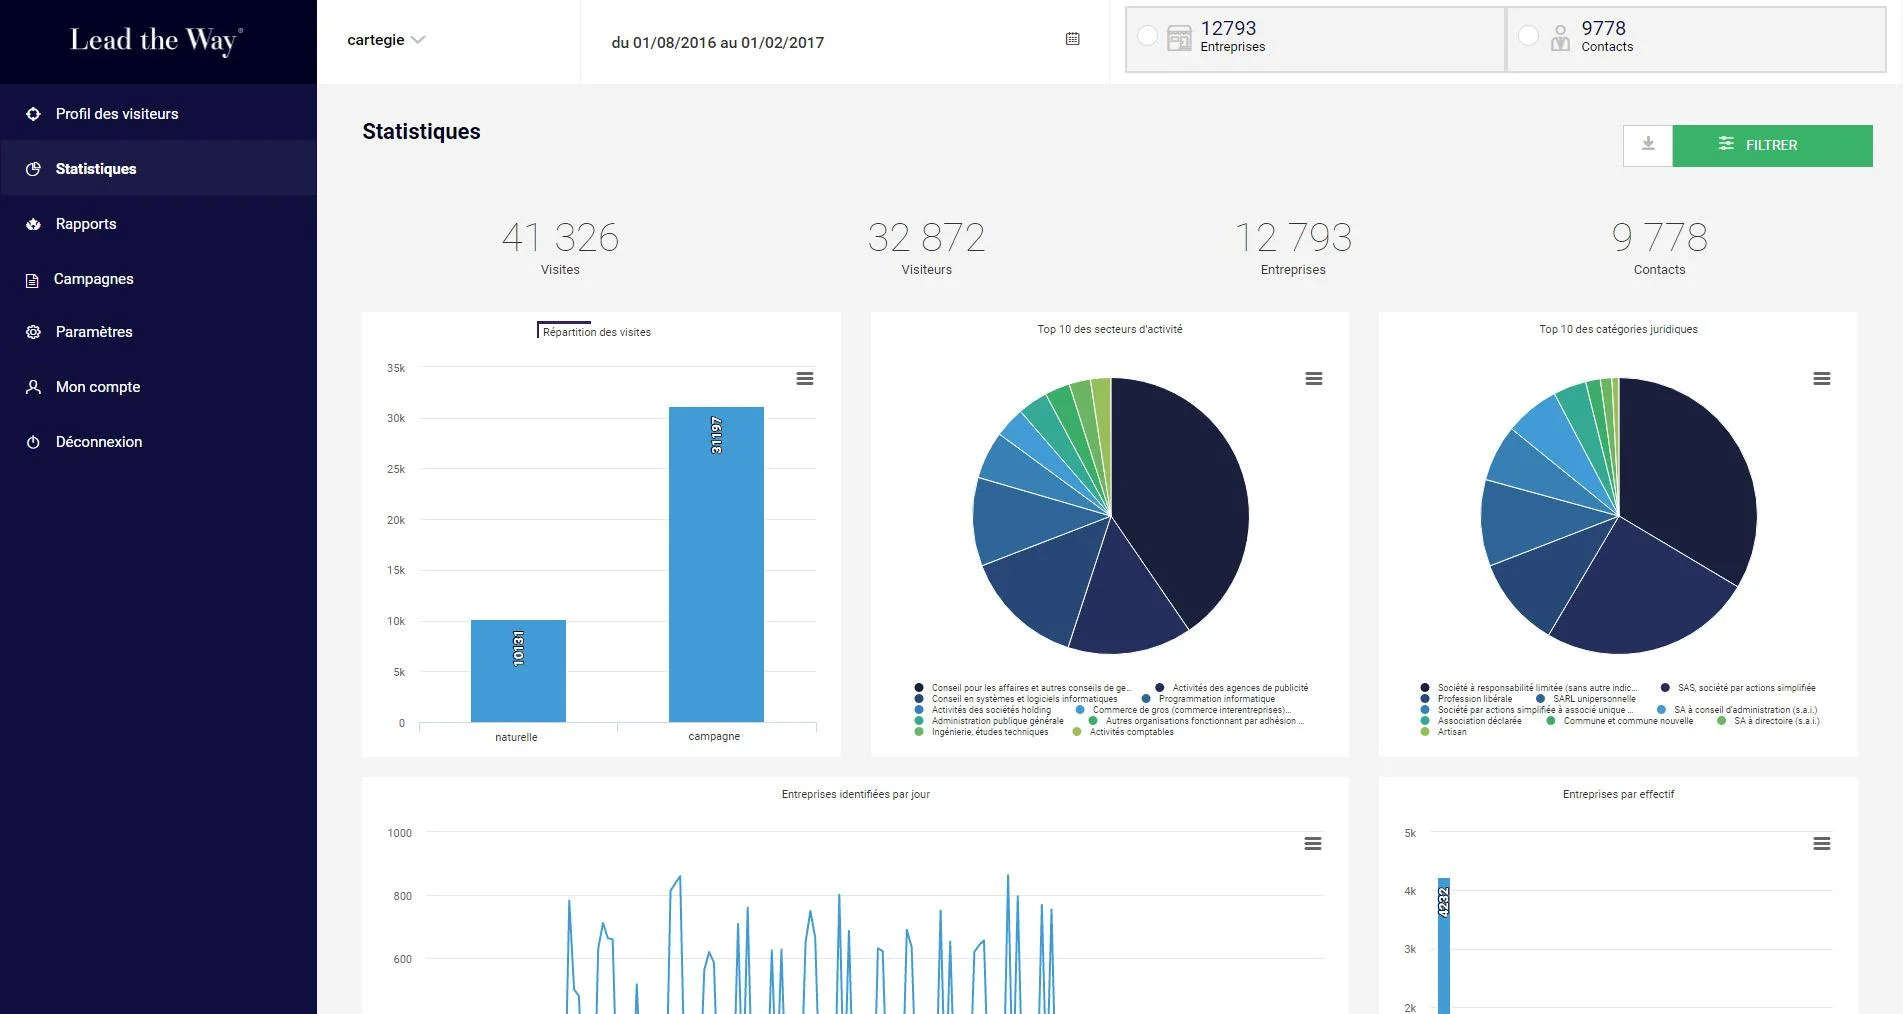This screenshot has height=1014, width=1903.
Task: Toggle legend Société par actions simplifiée à associé unique
Action: [x=1527, y=710]
